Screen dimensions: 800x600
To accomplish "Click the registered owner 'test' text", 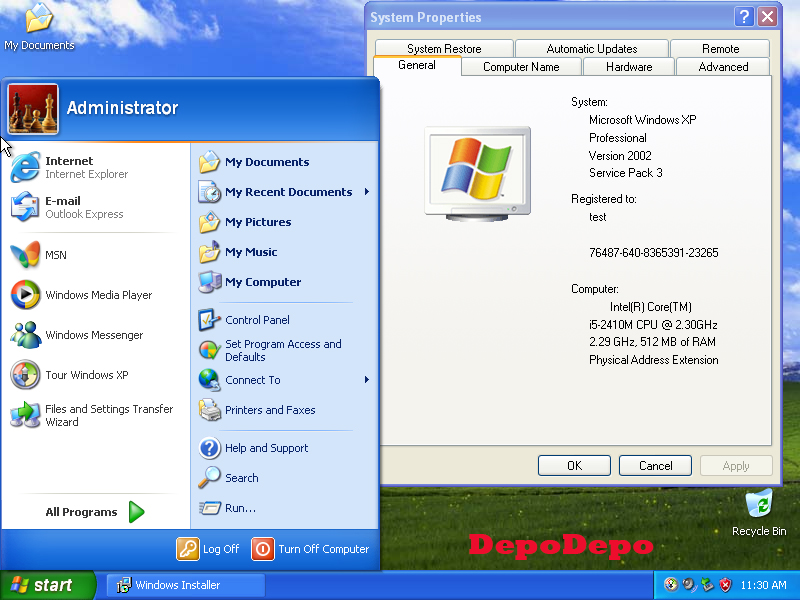I will coord(597,217).
